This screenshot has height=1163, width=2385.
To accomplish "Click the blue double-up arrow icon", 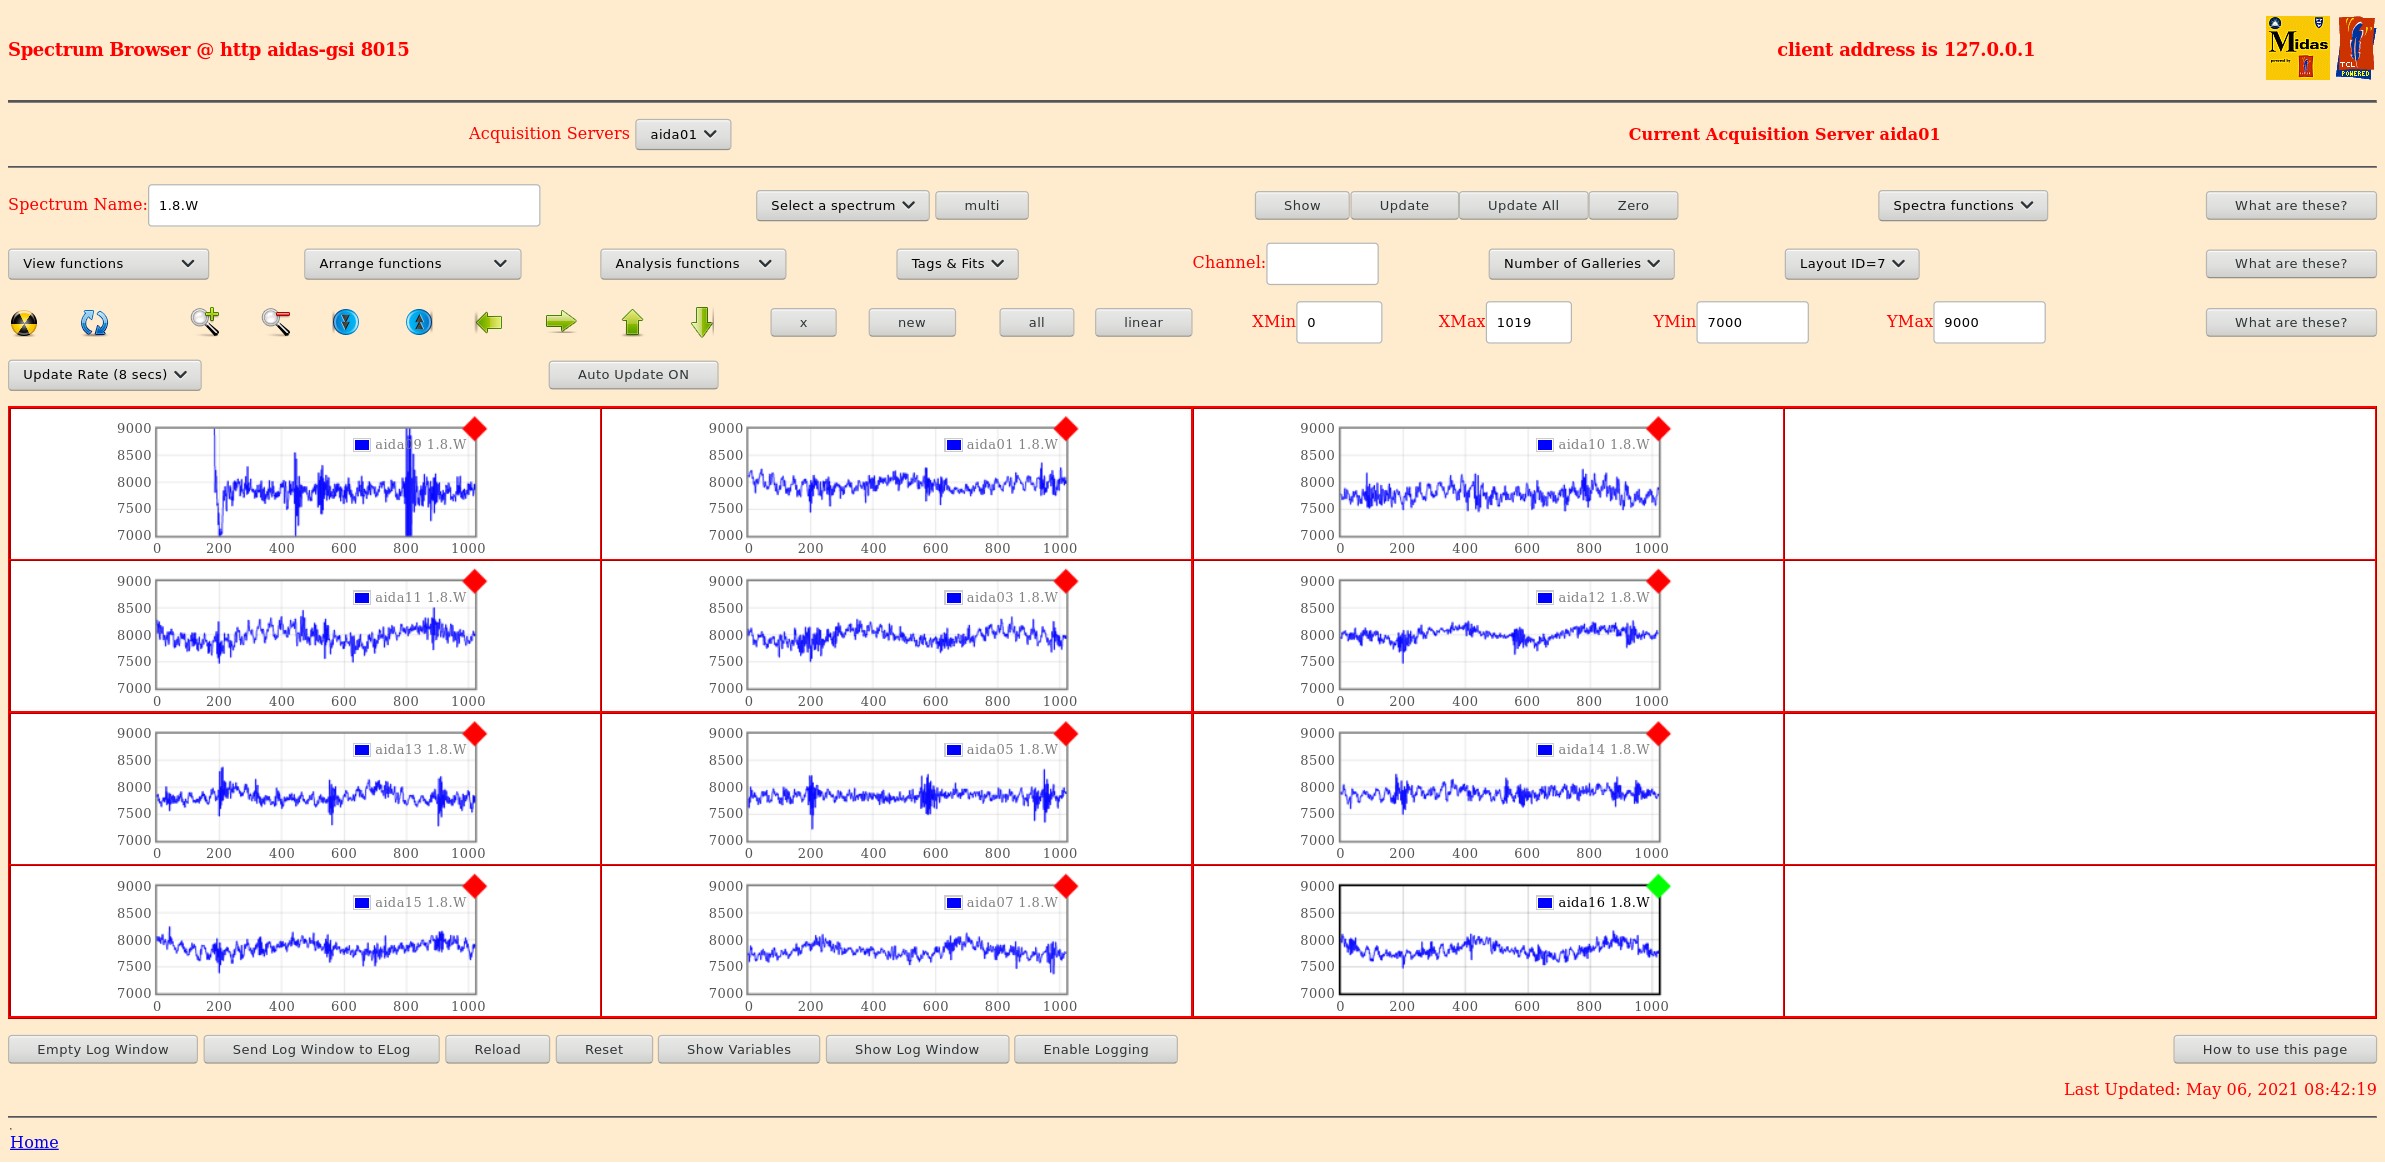I will point(419,322).
